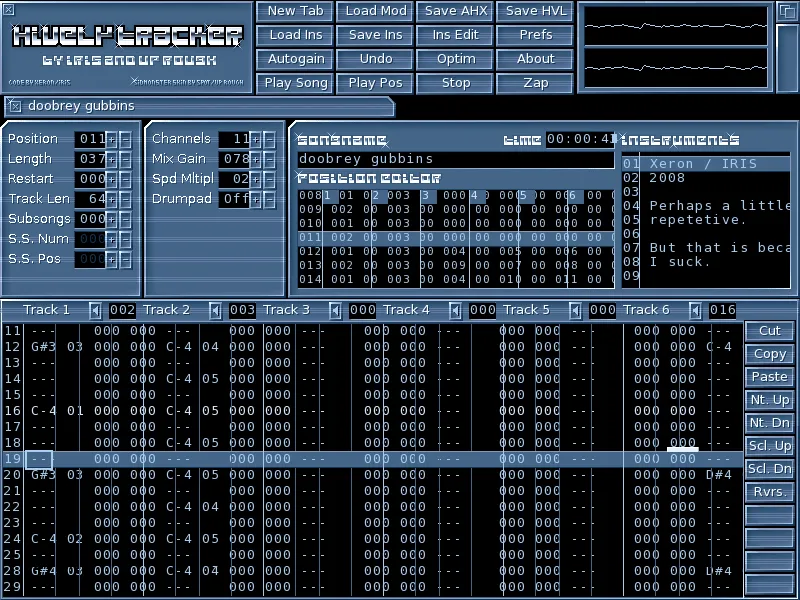Increase Position with the plus button

[x=112, y=139]
